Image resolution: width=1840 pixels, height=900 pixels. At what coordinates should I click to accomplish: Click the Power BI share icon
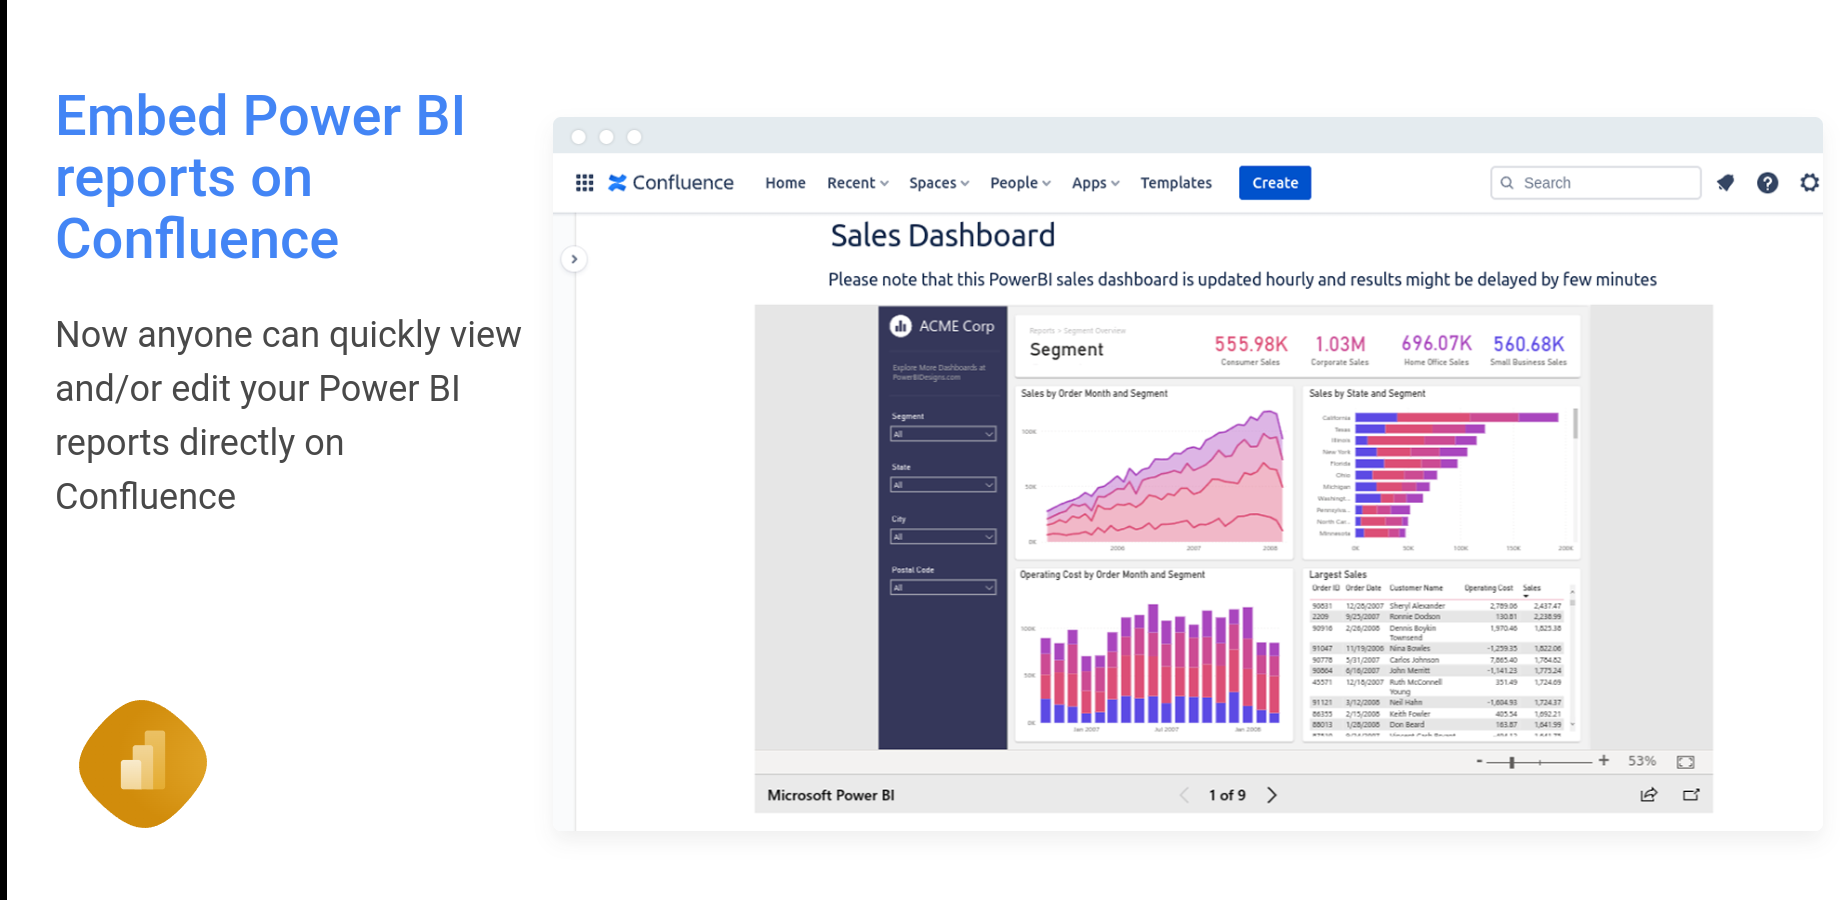pyautogui.click(x=1649, y=795)
